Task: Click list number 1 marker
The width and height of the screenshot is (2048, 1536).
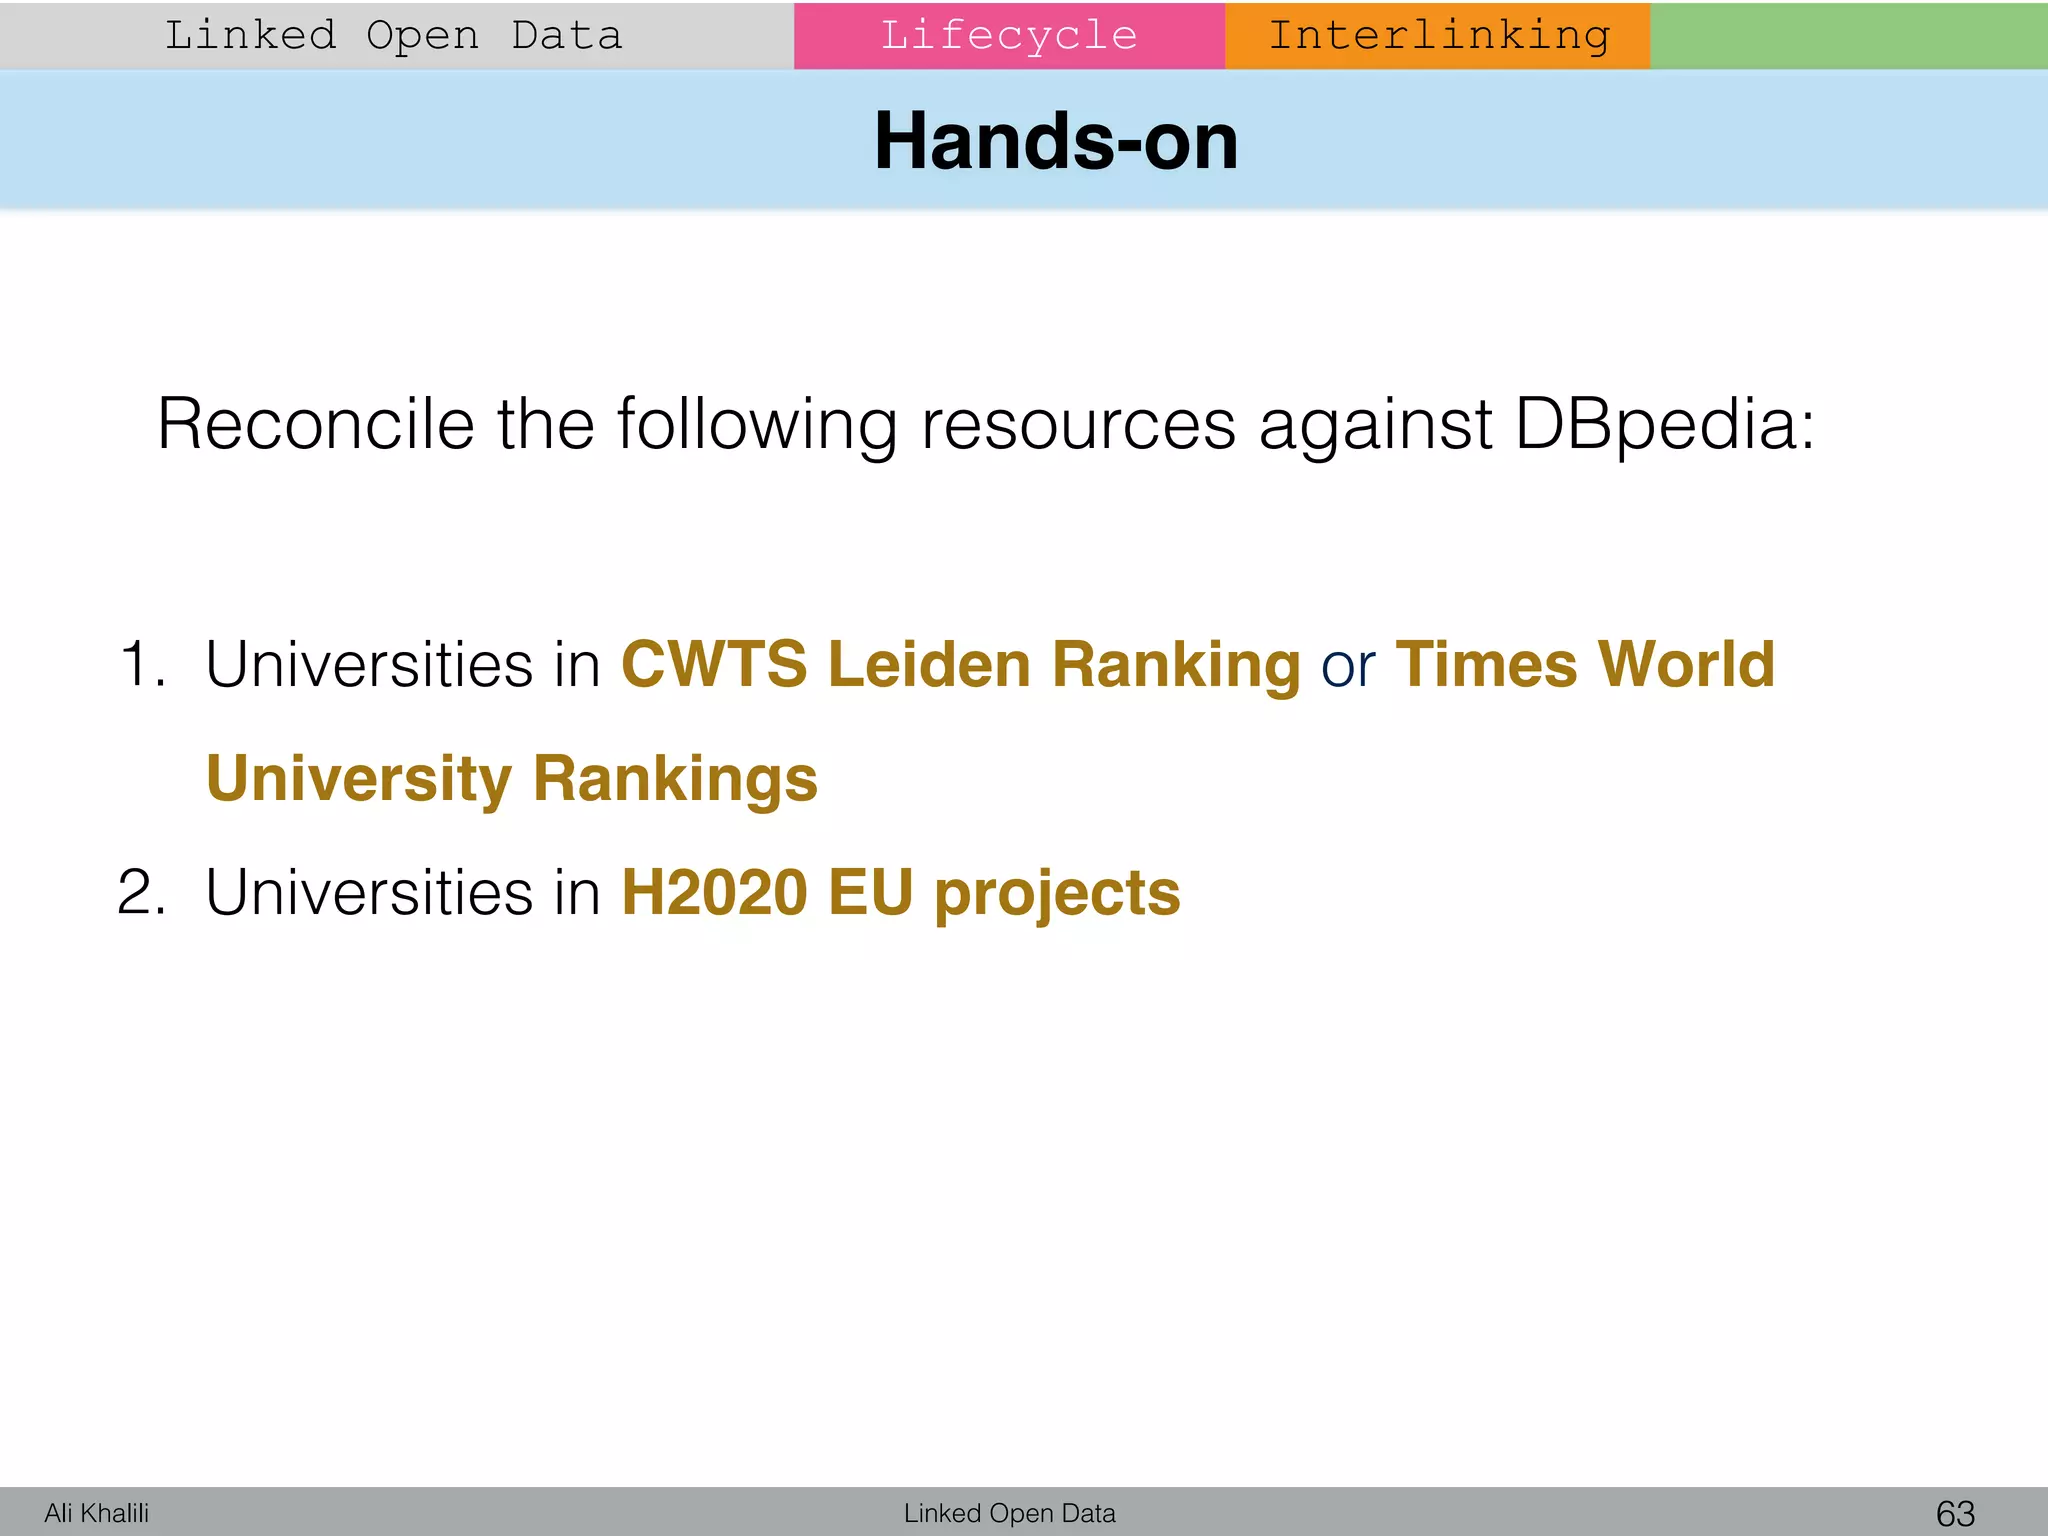Action: [x=142, y=665]
